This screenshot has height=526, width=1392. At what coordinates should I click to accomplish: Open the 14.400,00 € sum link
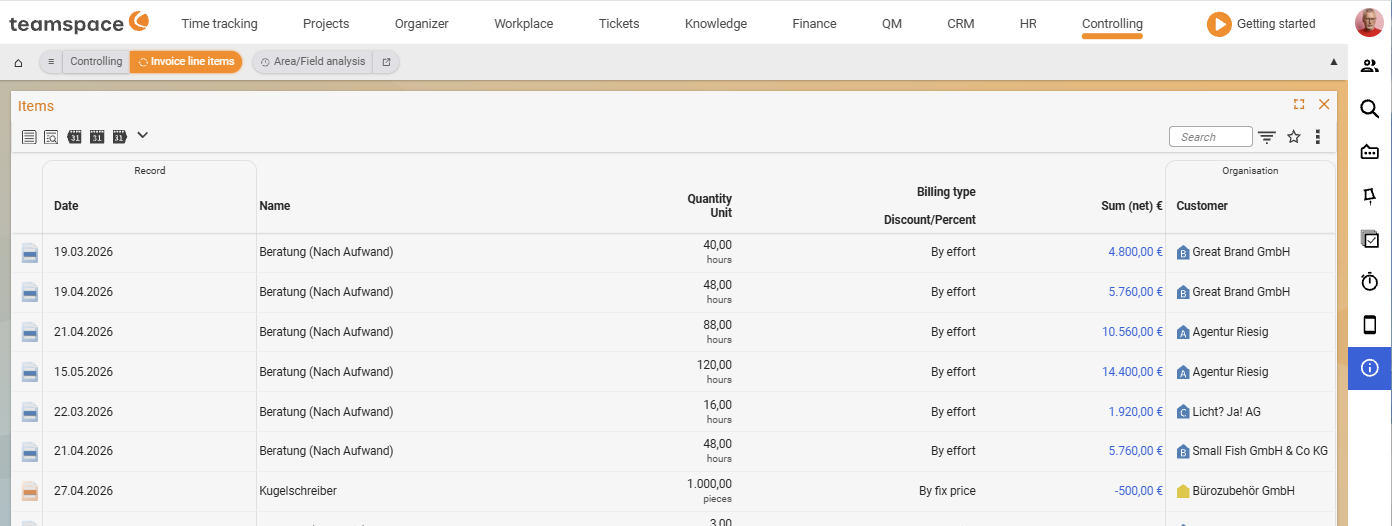click(1132, 372)
